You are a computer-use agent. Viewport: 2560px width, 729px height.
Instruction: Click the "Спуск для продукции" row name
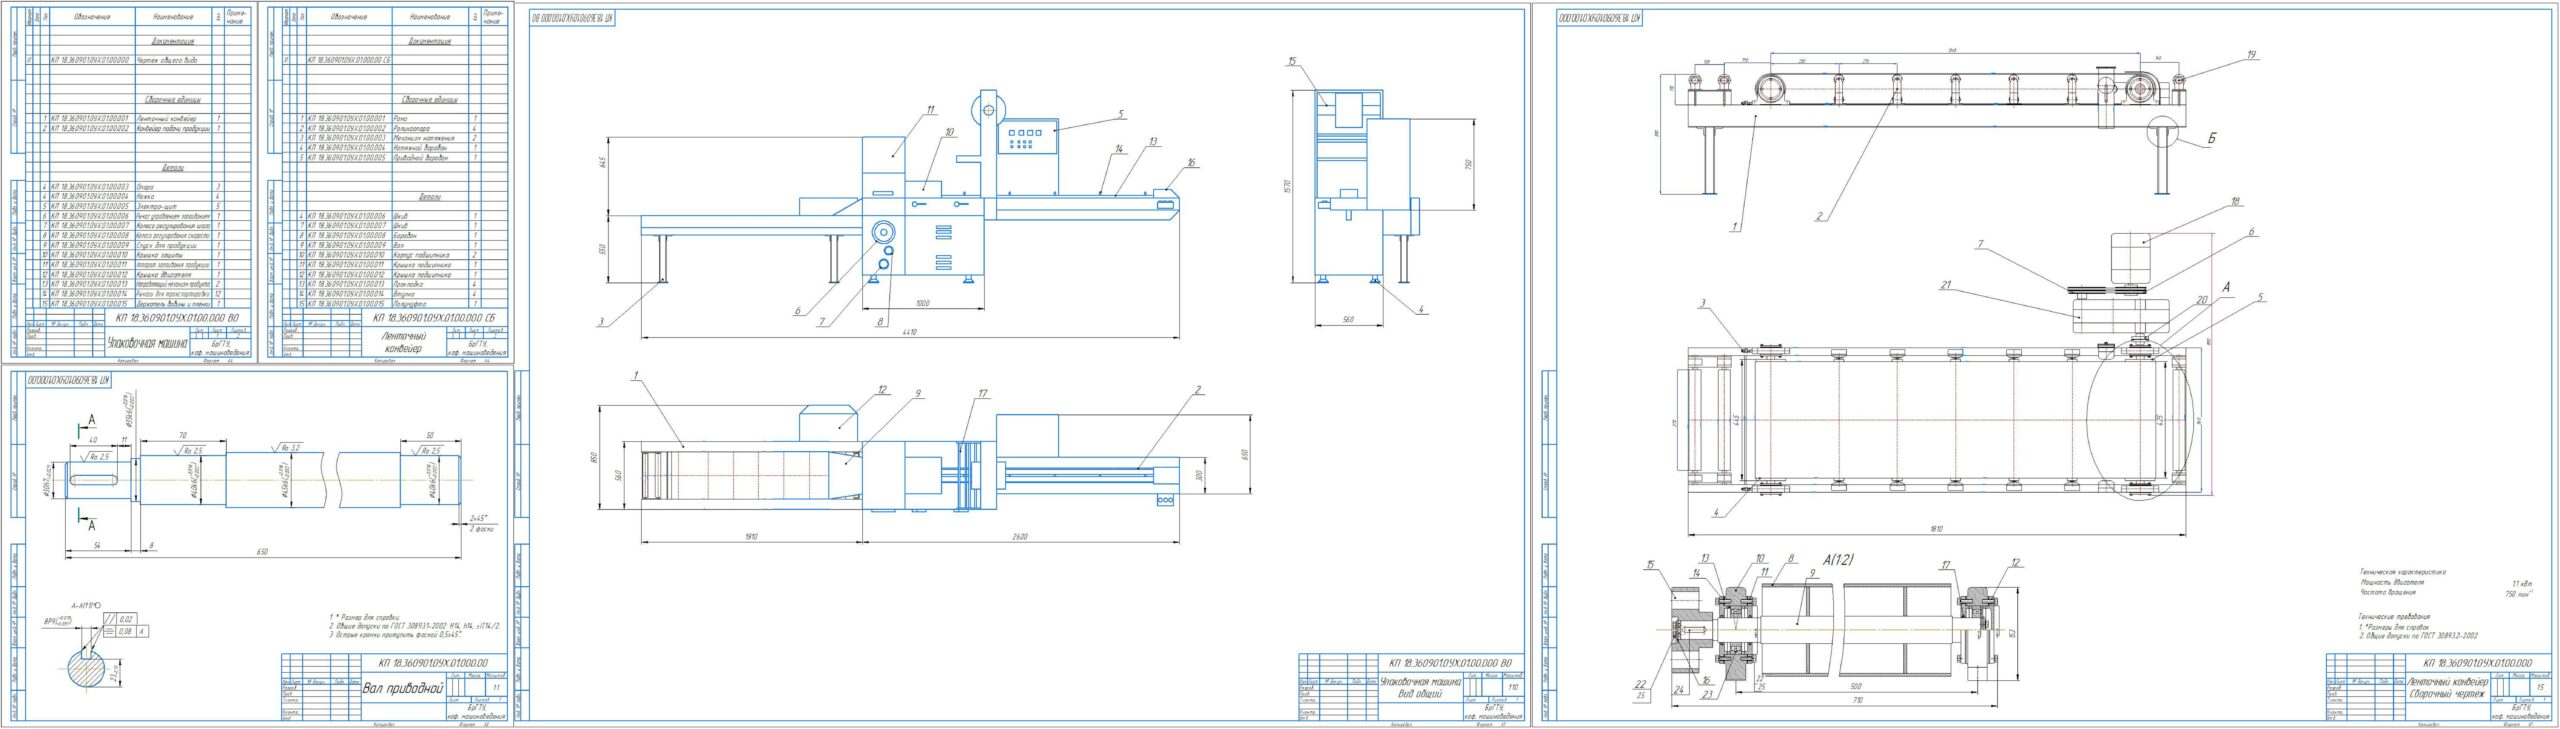(166, 245)
